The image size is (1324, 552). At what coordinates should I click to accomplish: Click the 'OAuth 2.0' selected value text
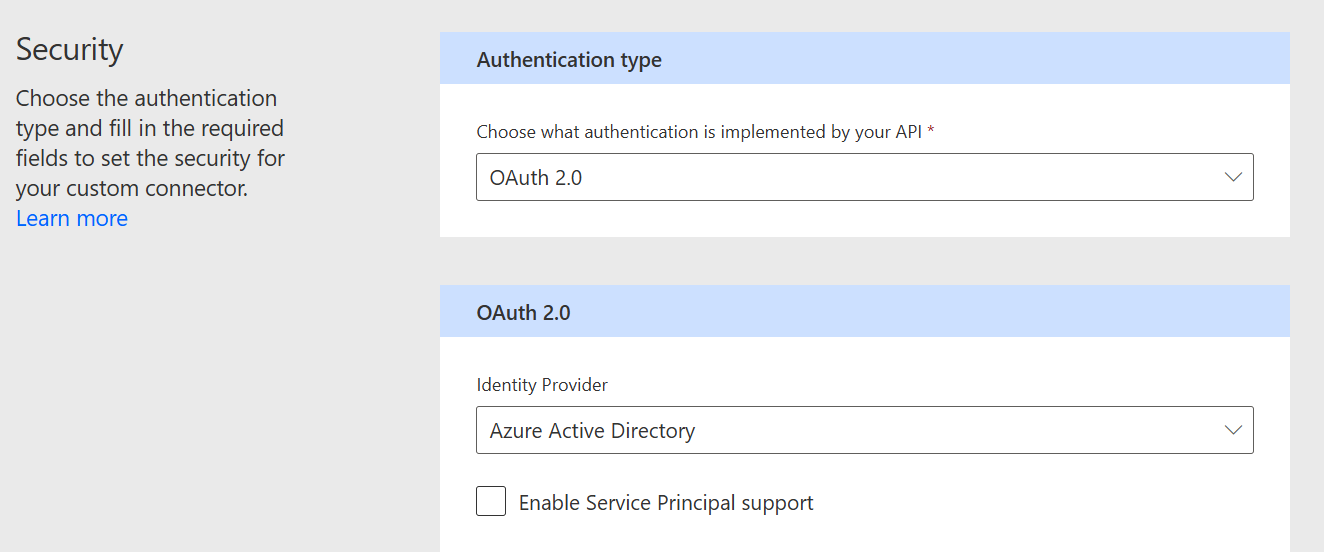pos(535,178)
